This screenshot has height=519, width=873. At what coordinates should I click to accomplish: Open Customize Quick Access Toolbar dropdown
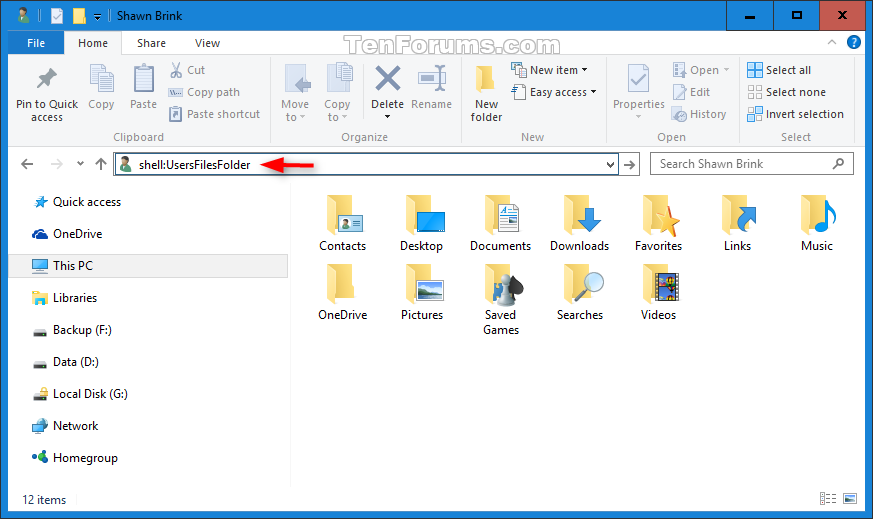97,17
